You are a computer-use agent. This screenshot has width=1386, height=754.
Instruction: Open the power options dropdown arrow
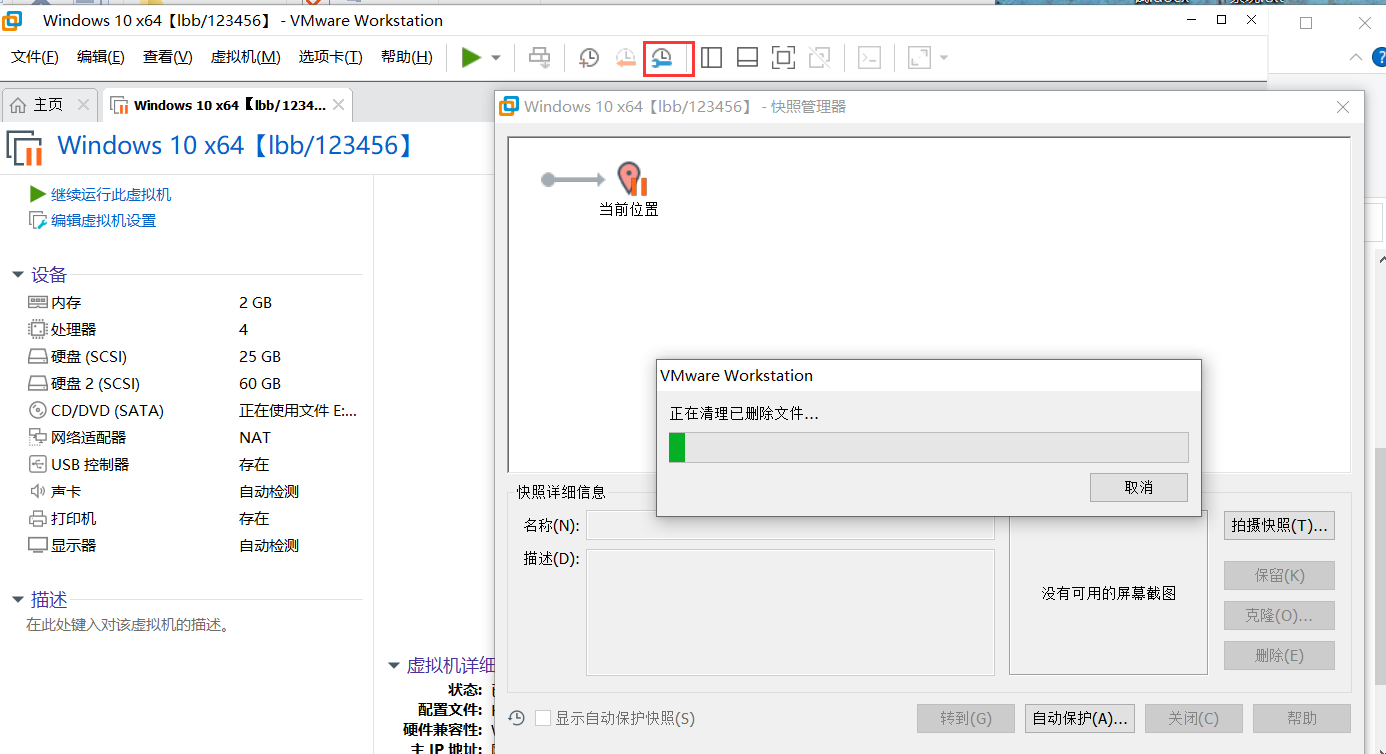[x=496, y=58]
